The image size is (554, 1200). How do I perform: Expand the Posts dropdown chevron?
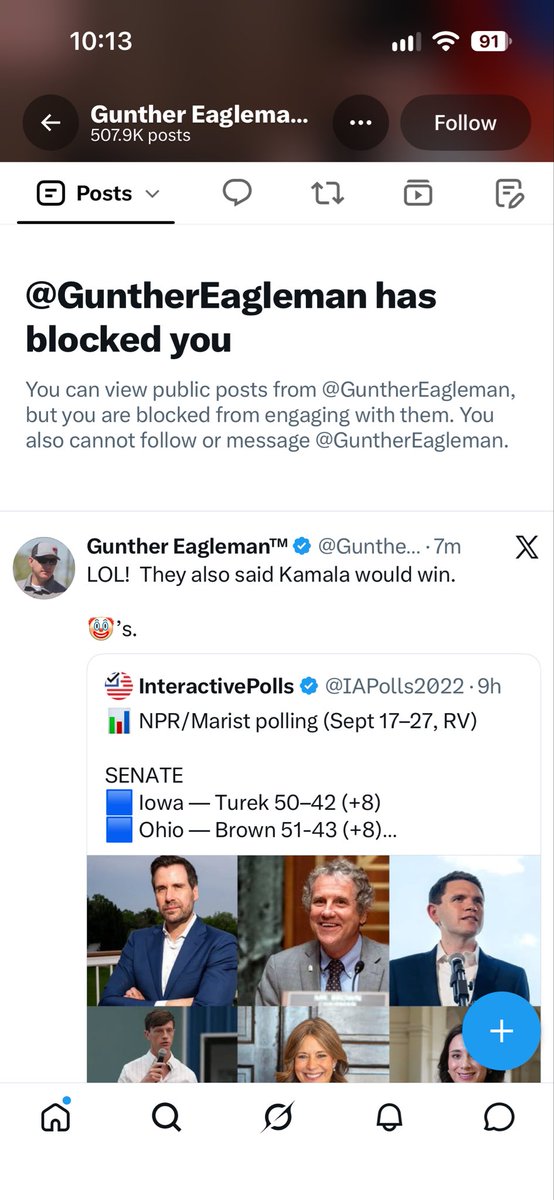coord(152,194)
